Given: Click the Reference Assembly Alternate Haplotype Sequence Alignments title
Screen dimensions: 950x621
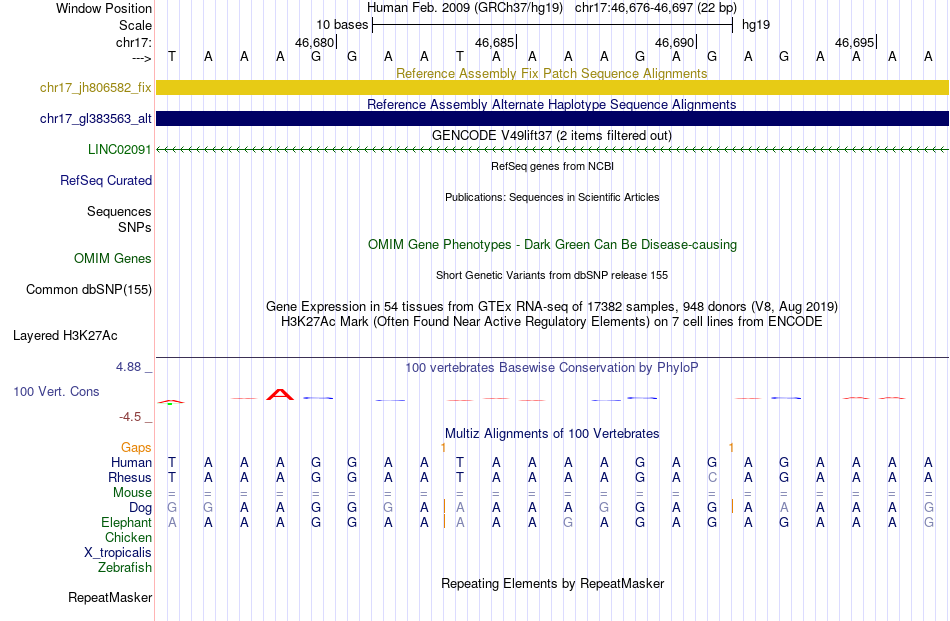Looking at the screenshot, I should pos(552,104).
